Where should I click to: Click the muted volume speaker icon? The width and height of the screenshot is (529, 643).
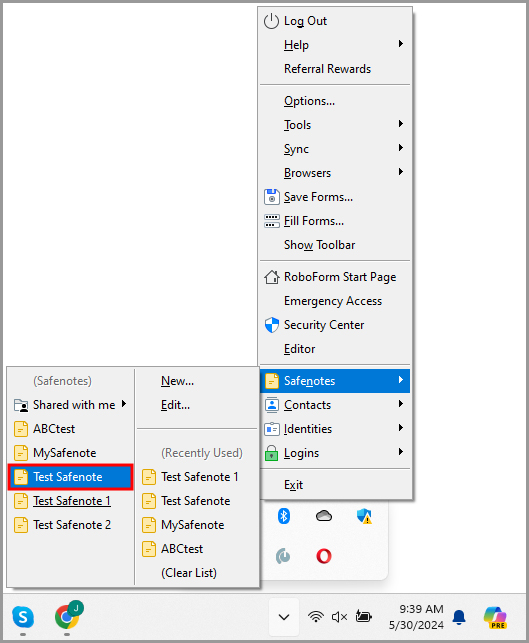[x=340, y=616]
